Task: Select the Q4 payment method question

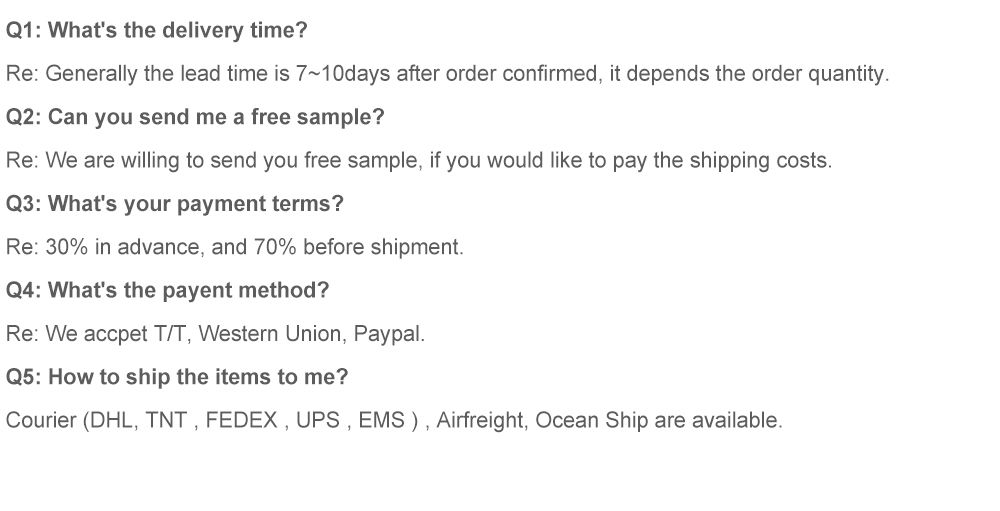Action: [167, 291]
